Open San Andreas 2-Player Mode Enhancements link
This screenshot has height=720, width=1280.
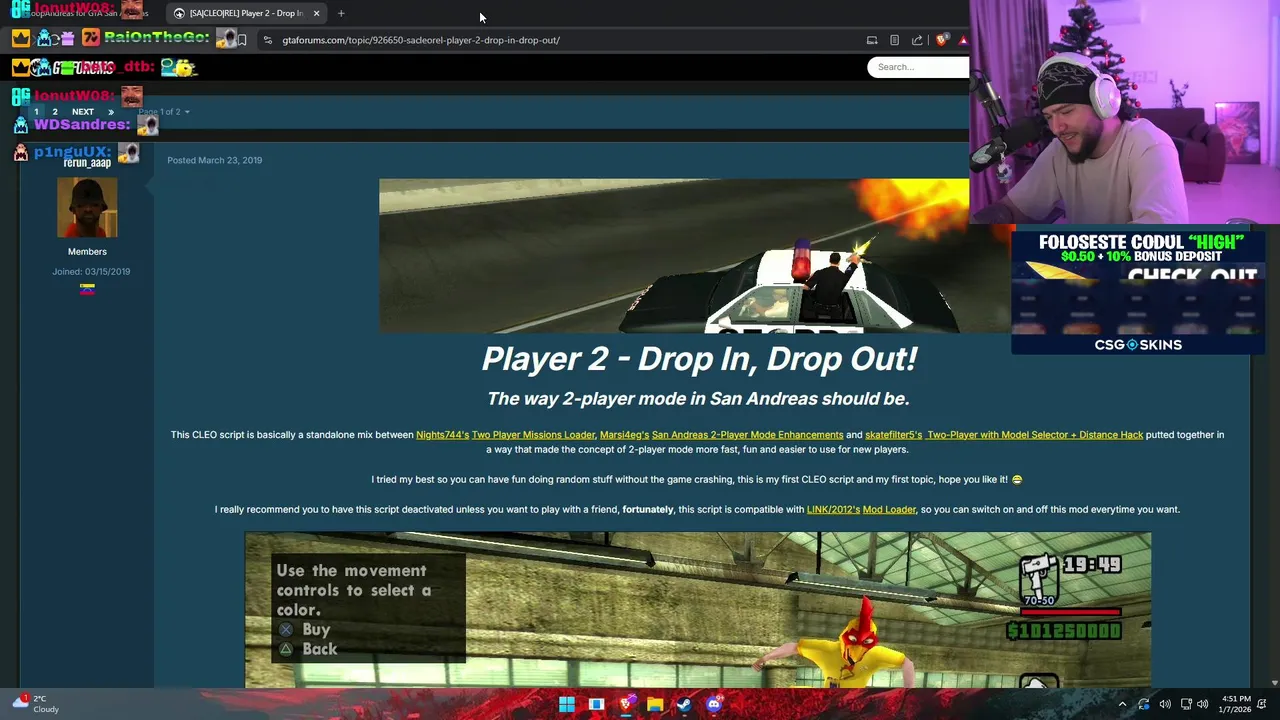(747, 435)
